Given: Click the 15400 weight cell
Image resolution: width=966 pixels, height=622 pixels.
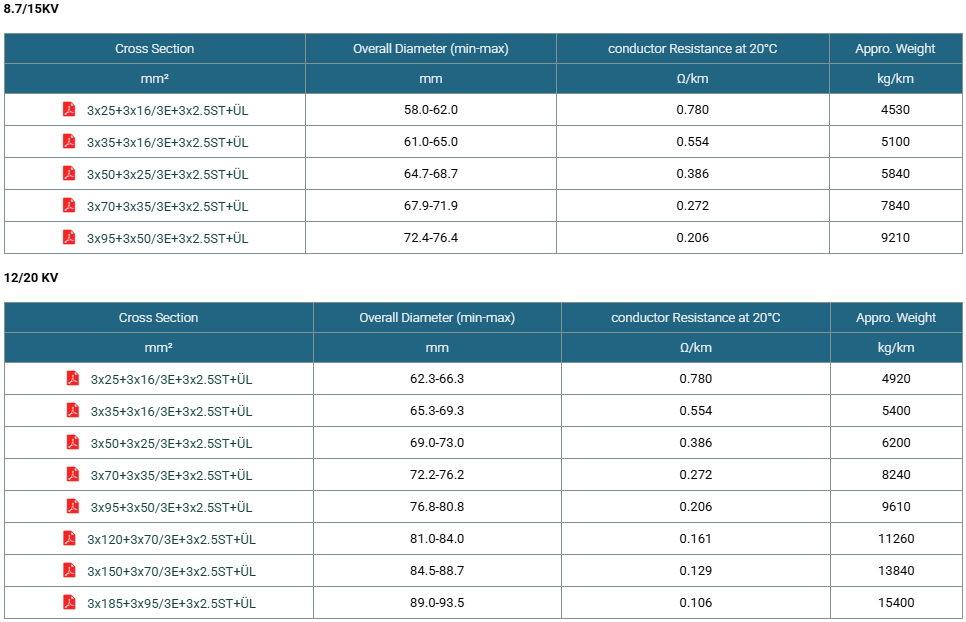Looking at the screenshot, I should click(x=896, y=602).
